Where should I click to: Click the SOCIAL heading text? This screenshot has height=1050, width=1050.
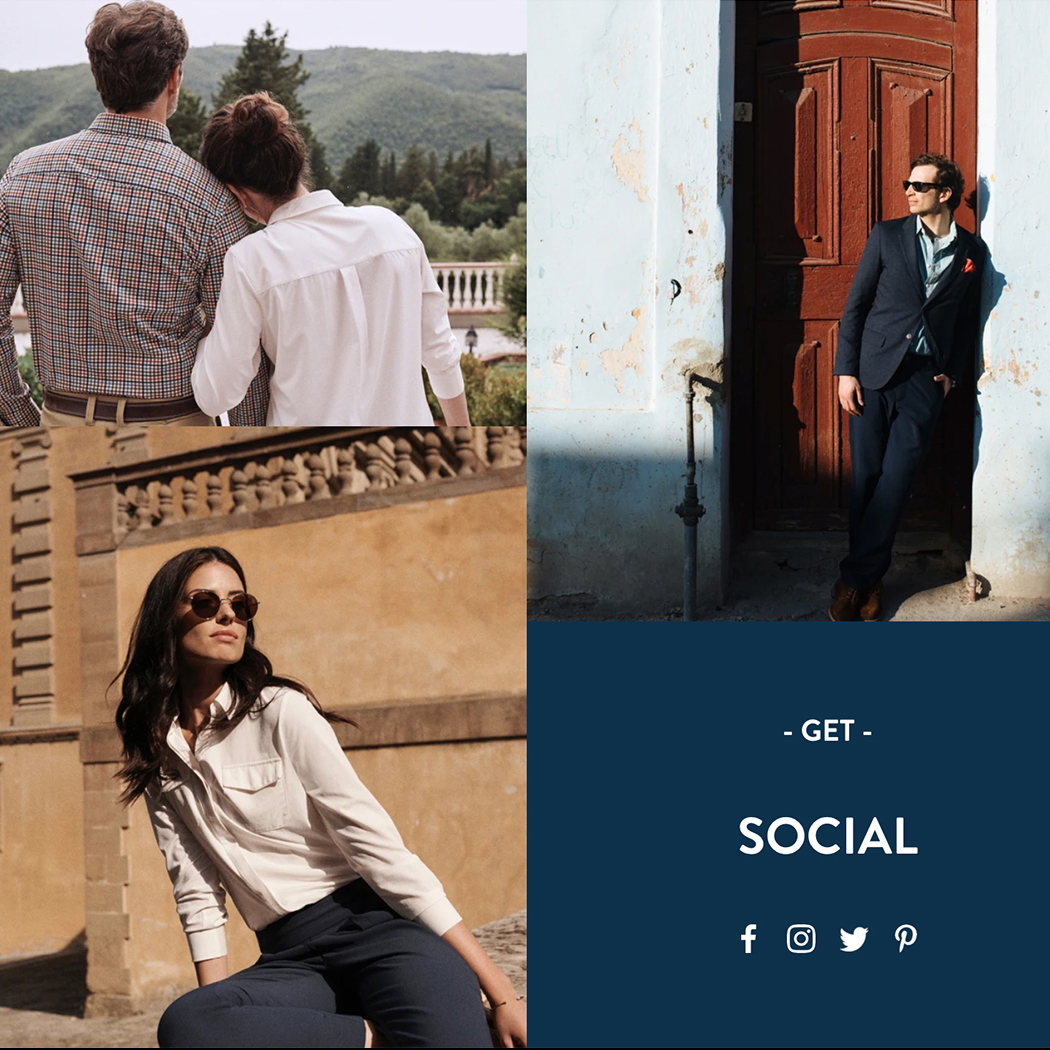click(828, 836)
